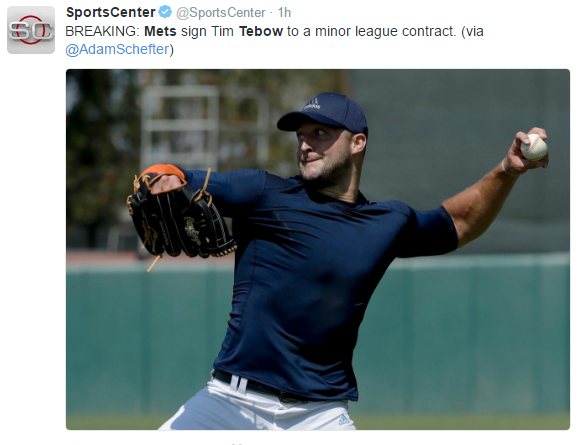The image size is (581, 445).
Task: Open the @SportsCenter handle link
Action: coord(221,13)
